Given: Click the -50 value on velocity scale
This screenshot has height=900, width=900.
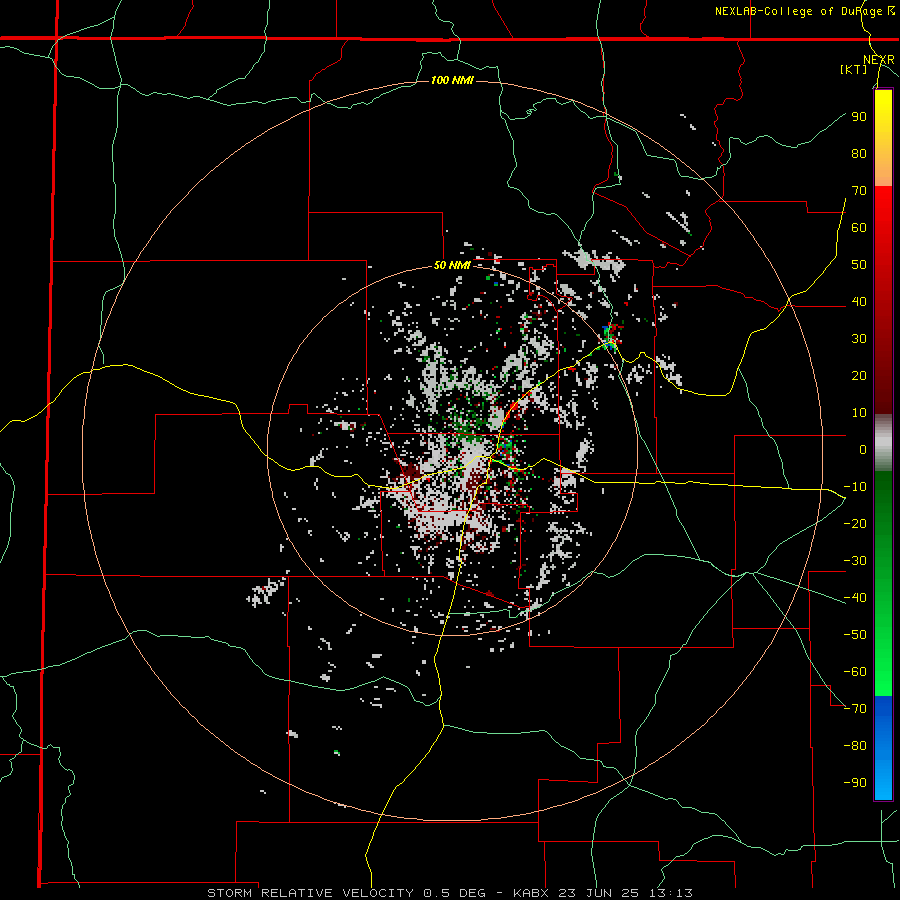Looking at the screenshot, I should [x=855, y=634].
